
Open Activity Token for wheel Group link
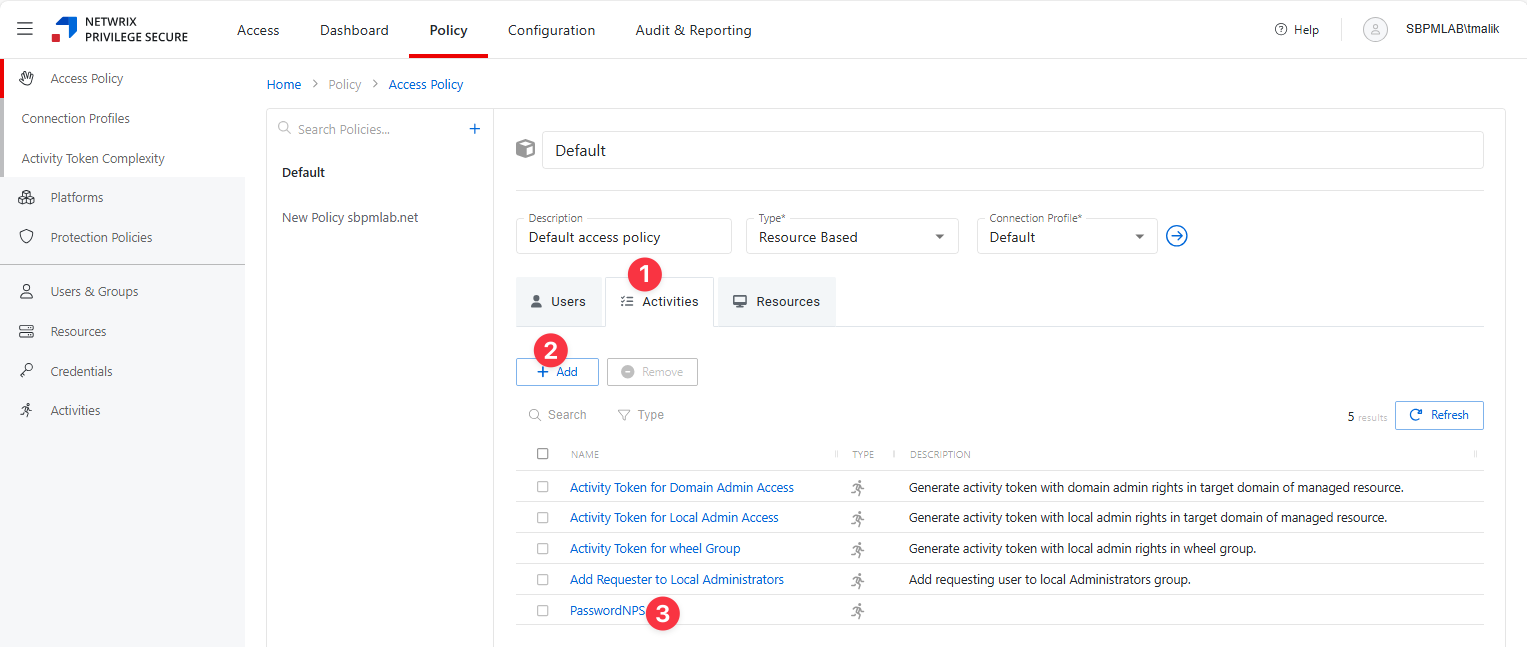point(655,549)
